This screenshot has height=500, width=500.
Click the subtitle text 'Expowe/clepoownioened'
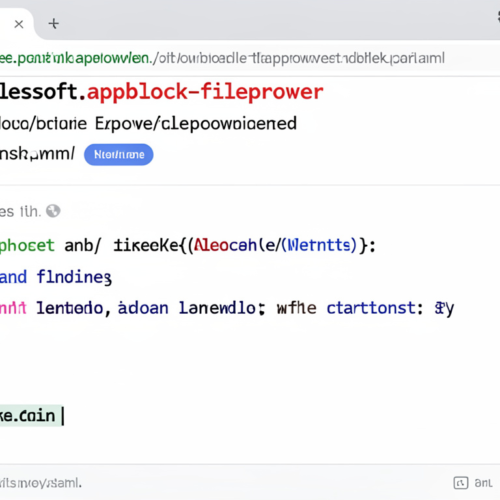click(196, 124)
